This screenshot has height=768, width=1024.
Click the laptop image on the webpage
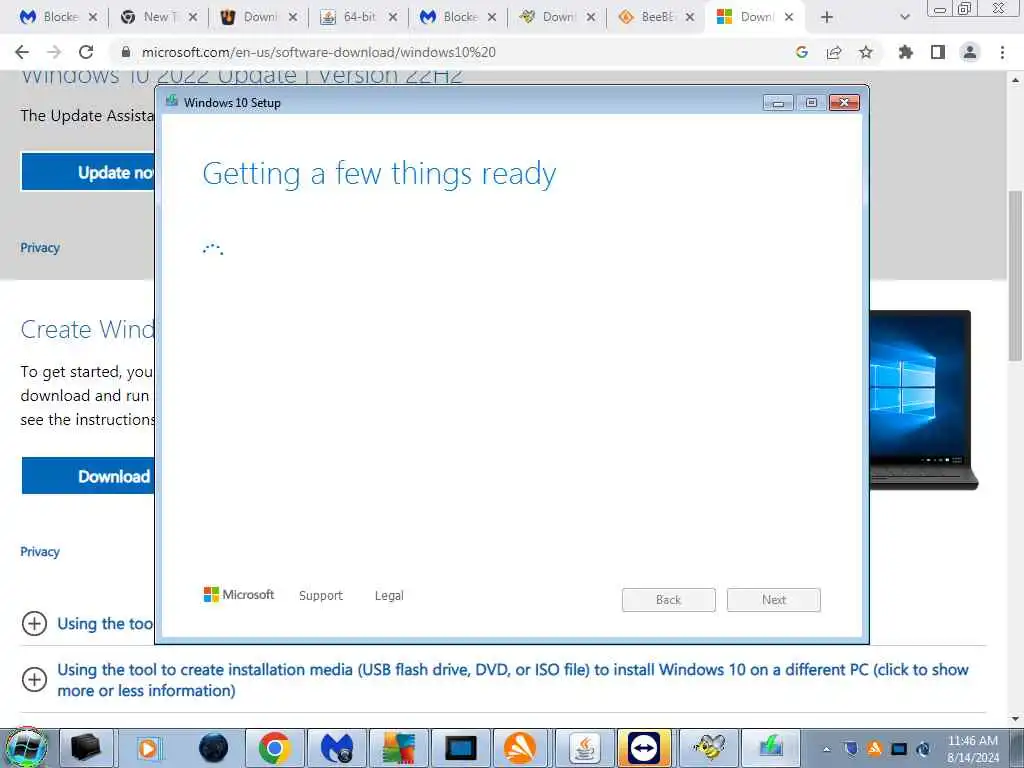tap(923, 400)
